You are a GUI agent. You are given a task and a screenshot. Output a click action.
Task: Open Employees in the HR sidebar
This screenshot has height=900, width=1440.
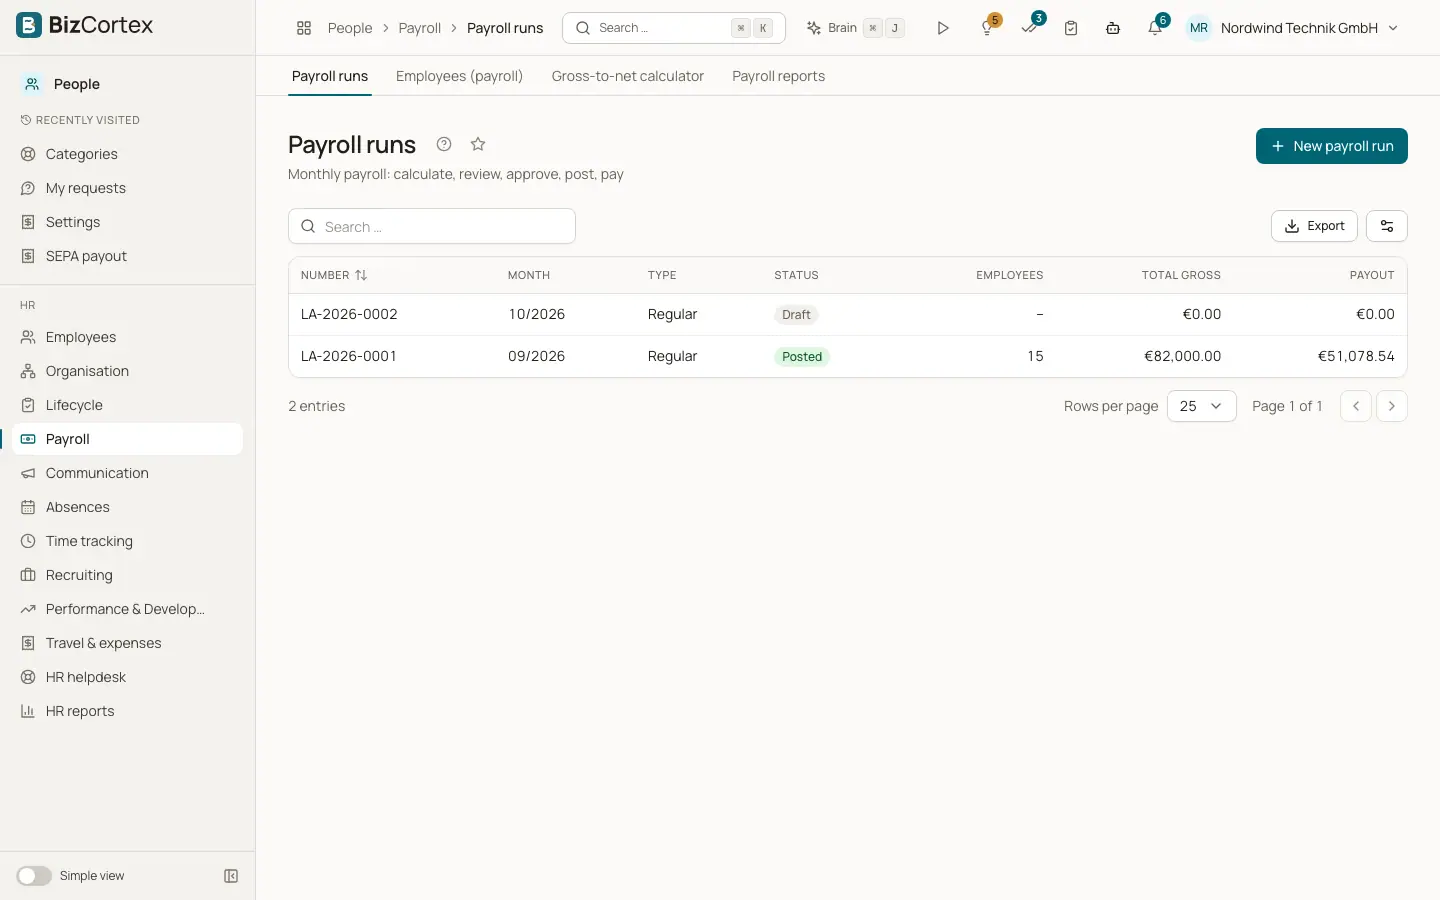[128, 337]
